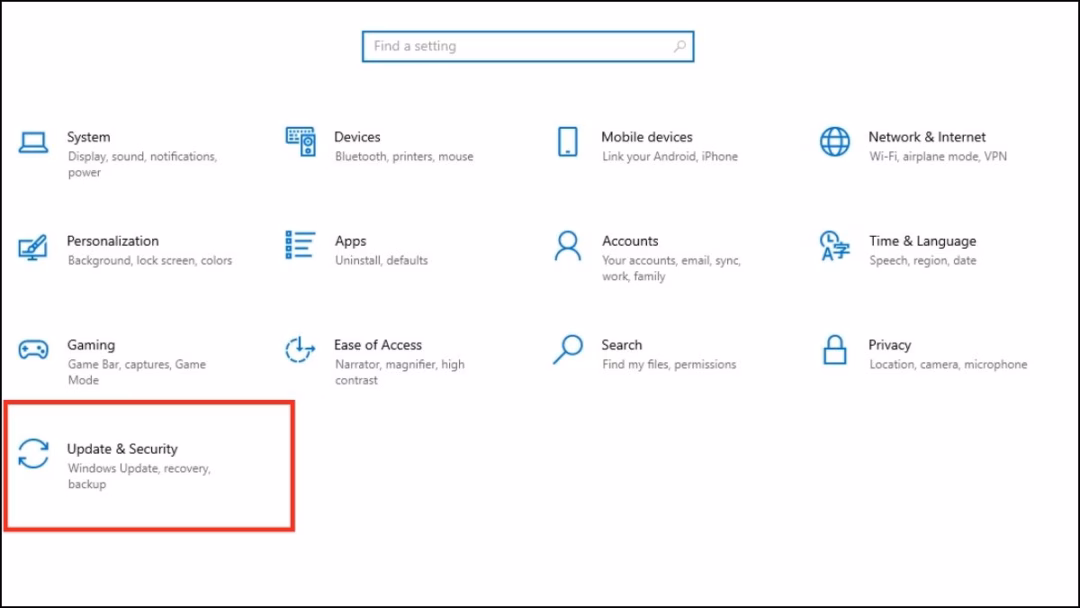The height and width of the screenshot is (608, 1080).
Task: Open the System settings title
Action: [88, 137]
